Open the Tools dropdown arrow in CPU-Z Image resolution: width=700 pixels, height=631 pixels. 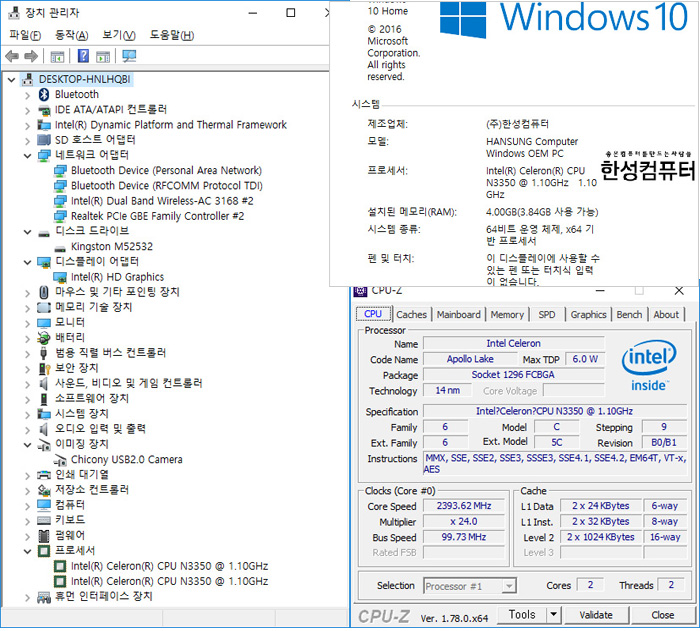[x=553, y=615]
